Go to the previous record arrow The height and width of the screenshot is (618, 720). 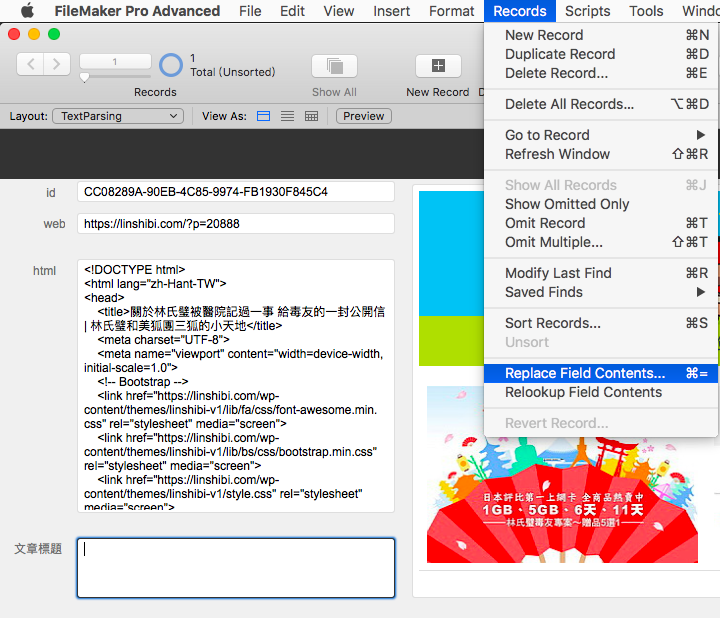pos(30,64)
